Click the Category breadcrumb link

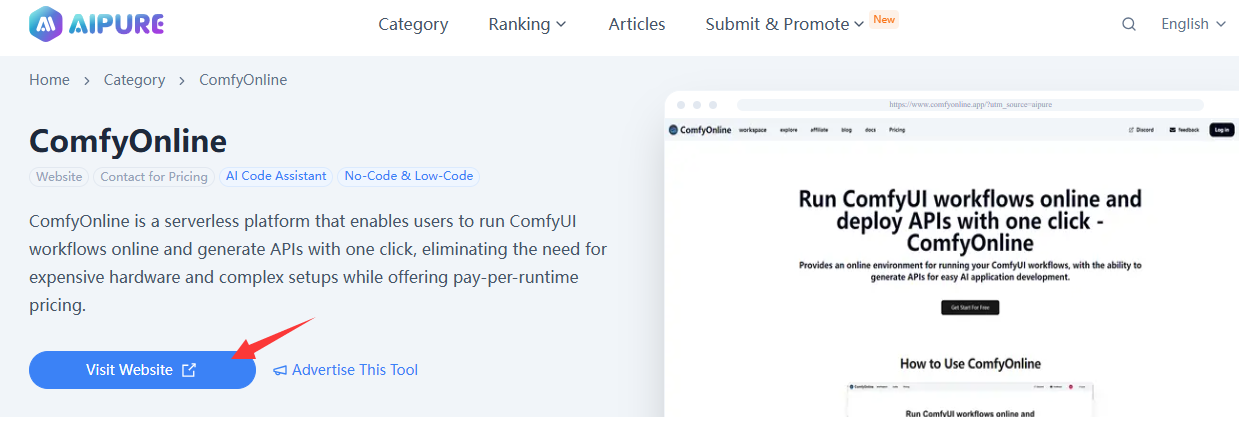tap(134, 80)
